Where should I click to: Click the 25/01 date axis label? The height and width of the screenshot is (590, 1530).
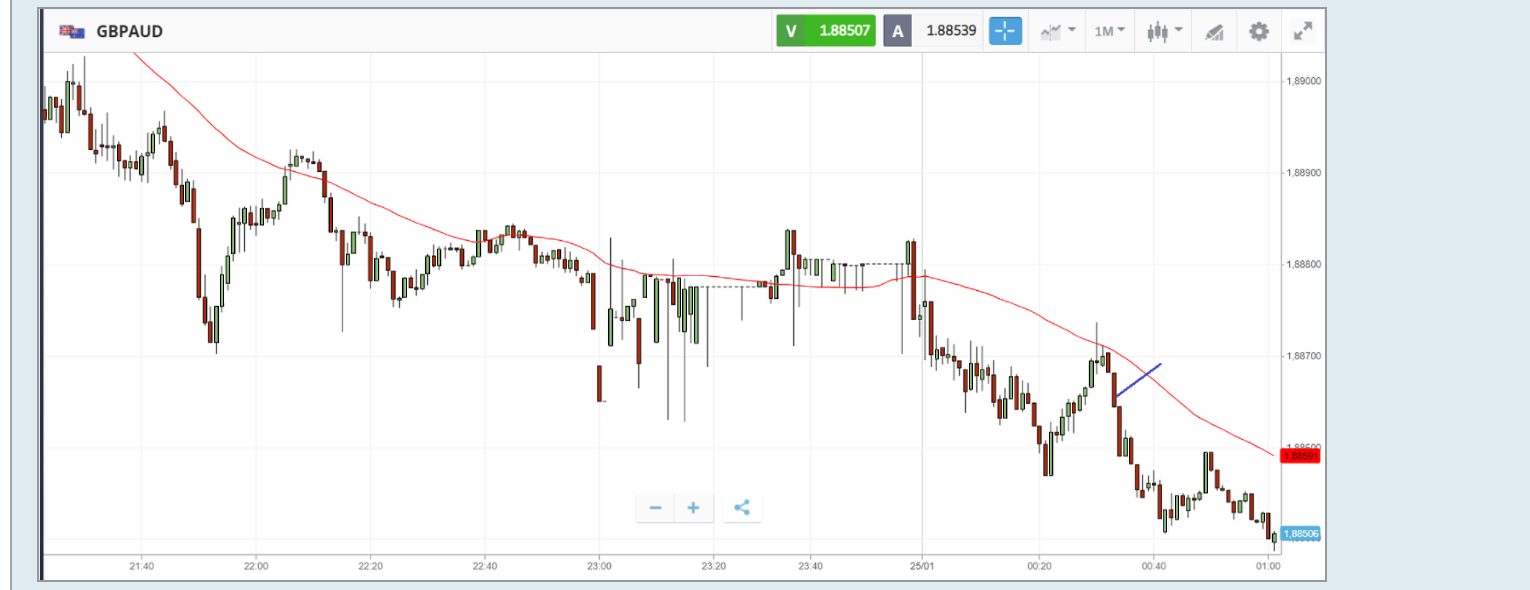click(x=922, y=565)
